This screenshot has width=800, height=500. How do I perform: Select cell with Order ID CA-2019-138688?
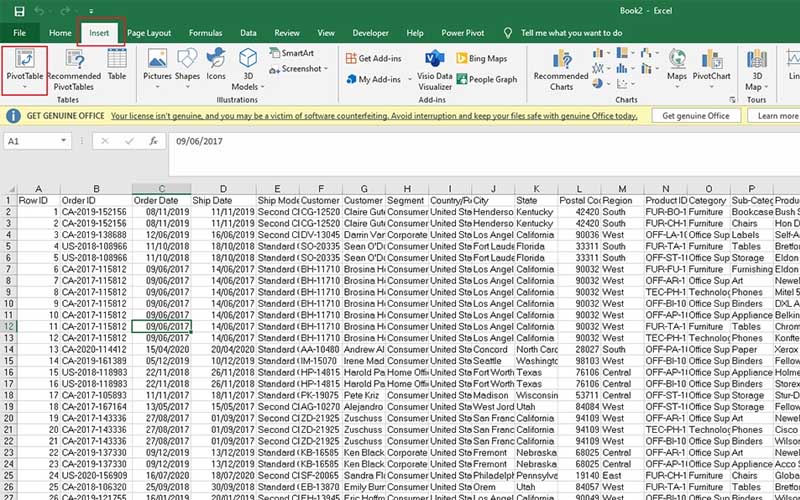click(96, 235)
